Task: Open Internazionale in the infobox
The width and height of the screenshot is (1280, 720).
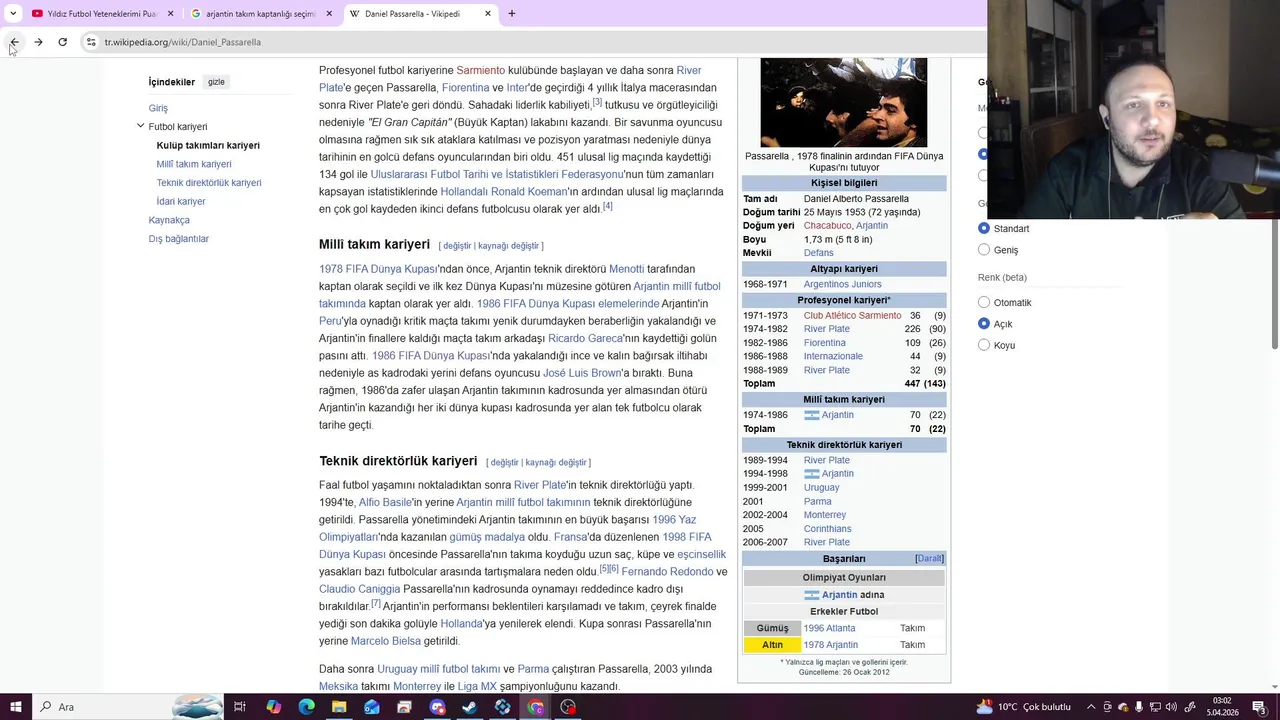Action: pyautogui.click(x=833, y=356)
